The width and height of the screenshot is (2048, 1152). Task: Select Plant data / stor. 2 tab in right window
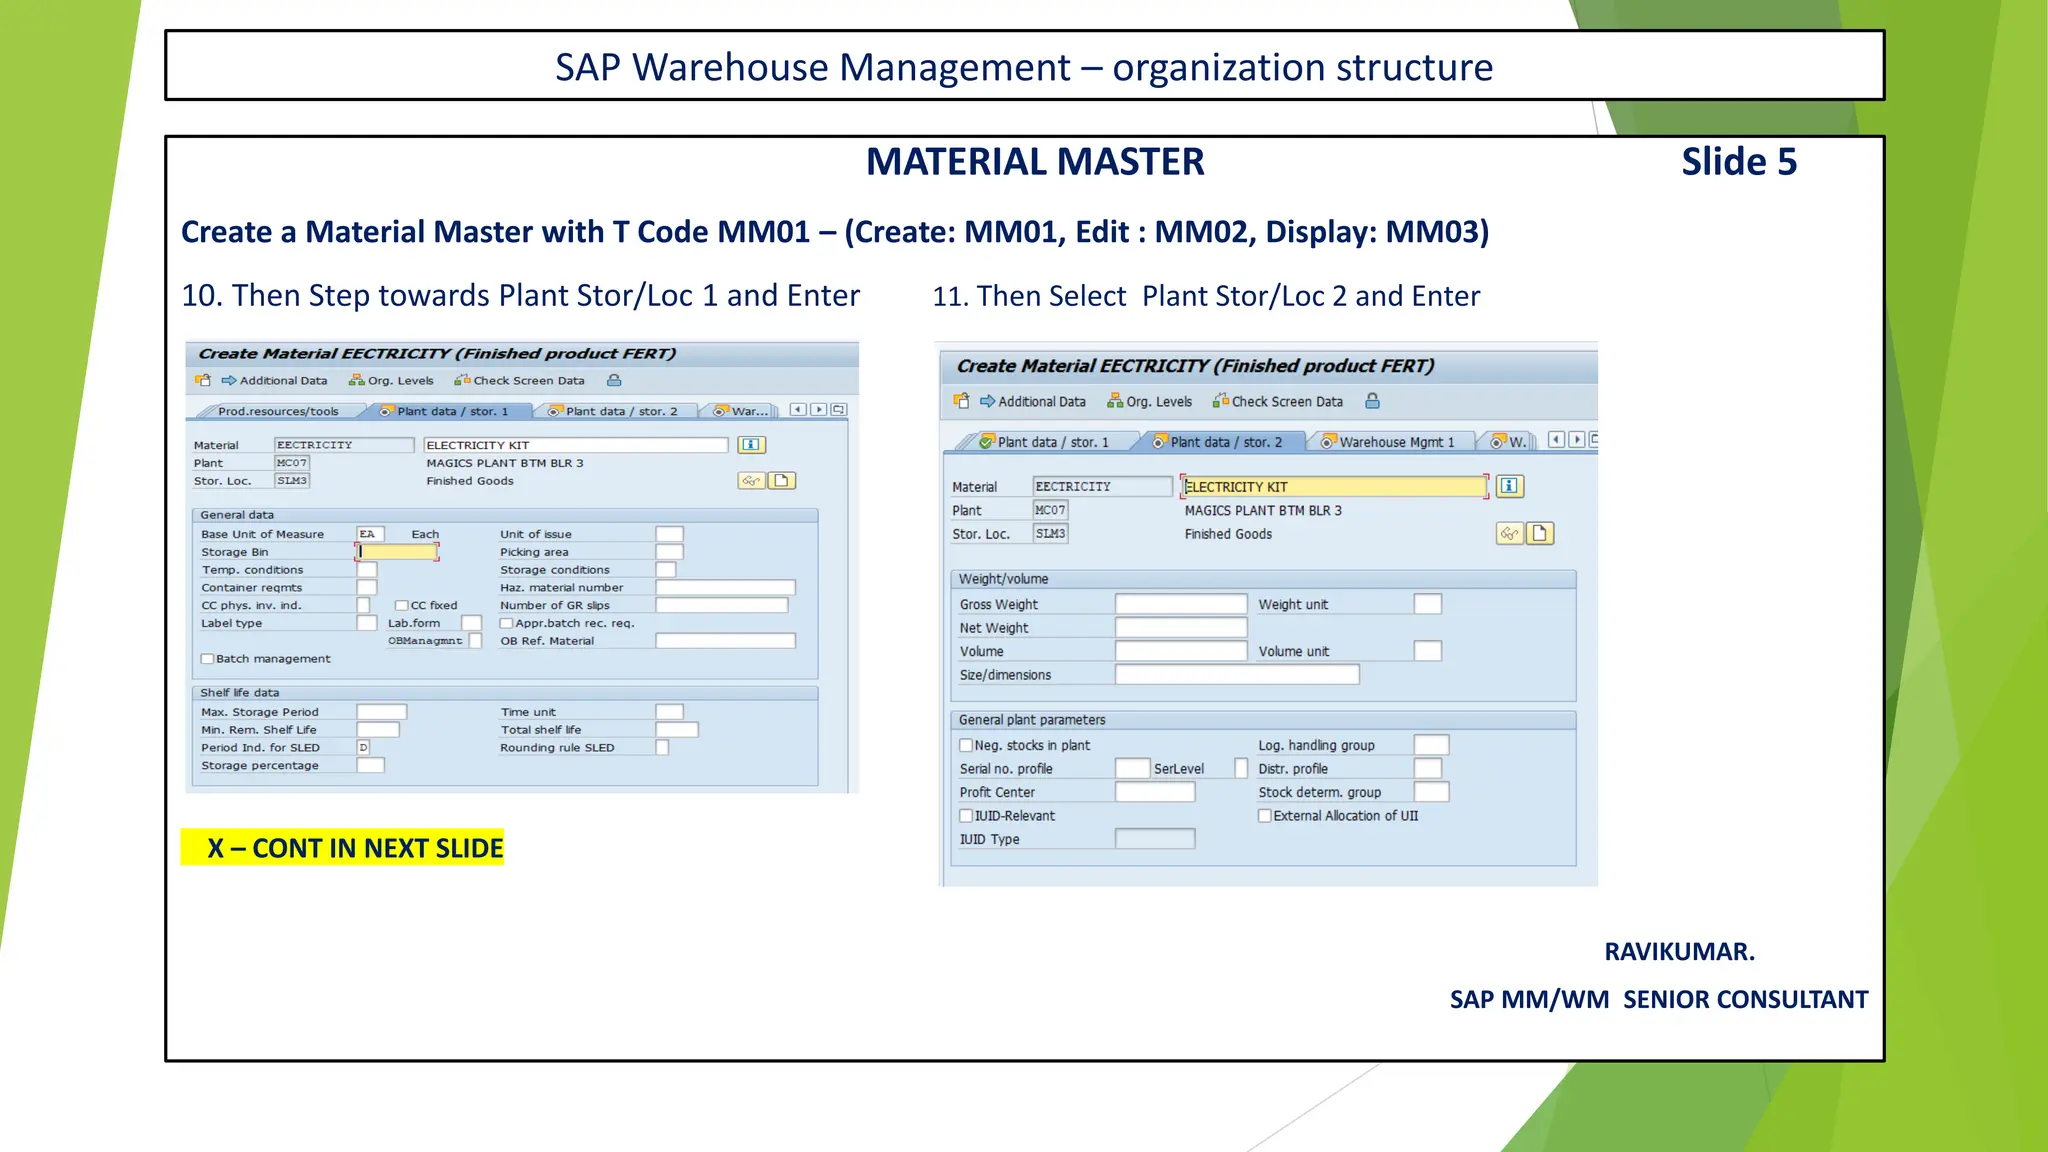pos(1220,442)
